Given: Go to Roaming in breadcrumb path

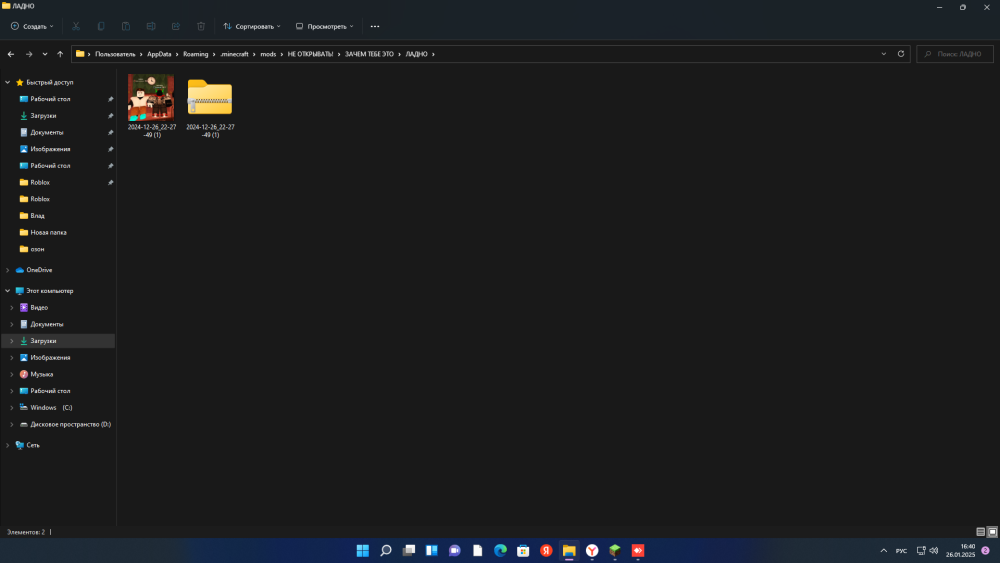Looking at the screenshot, I should pos(195,54).
